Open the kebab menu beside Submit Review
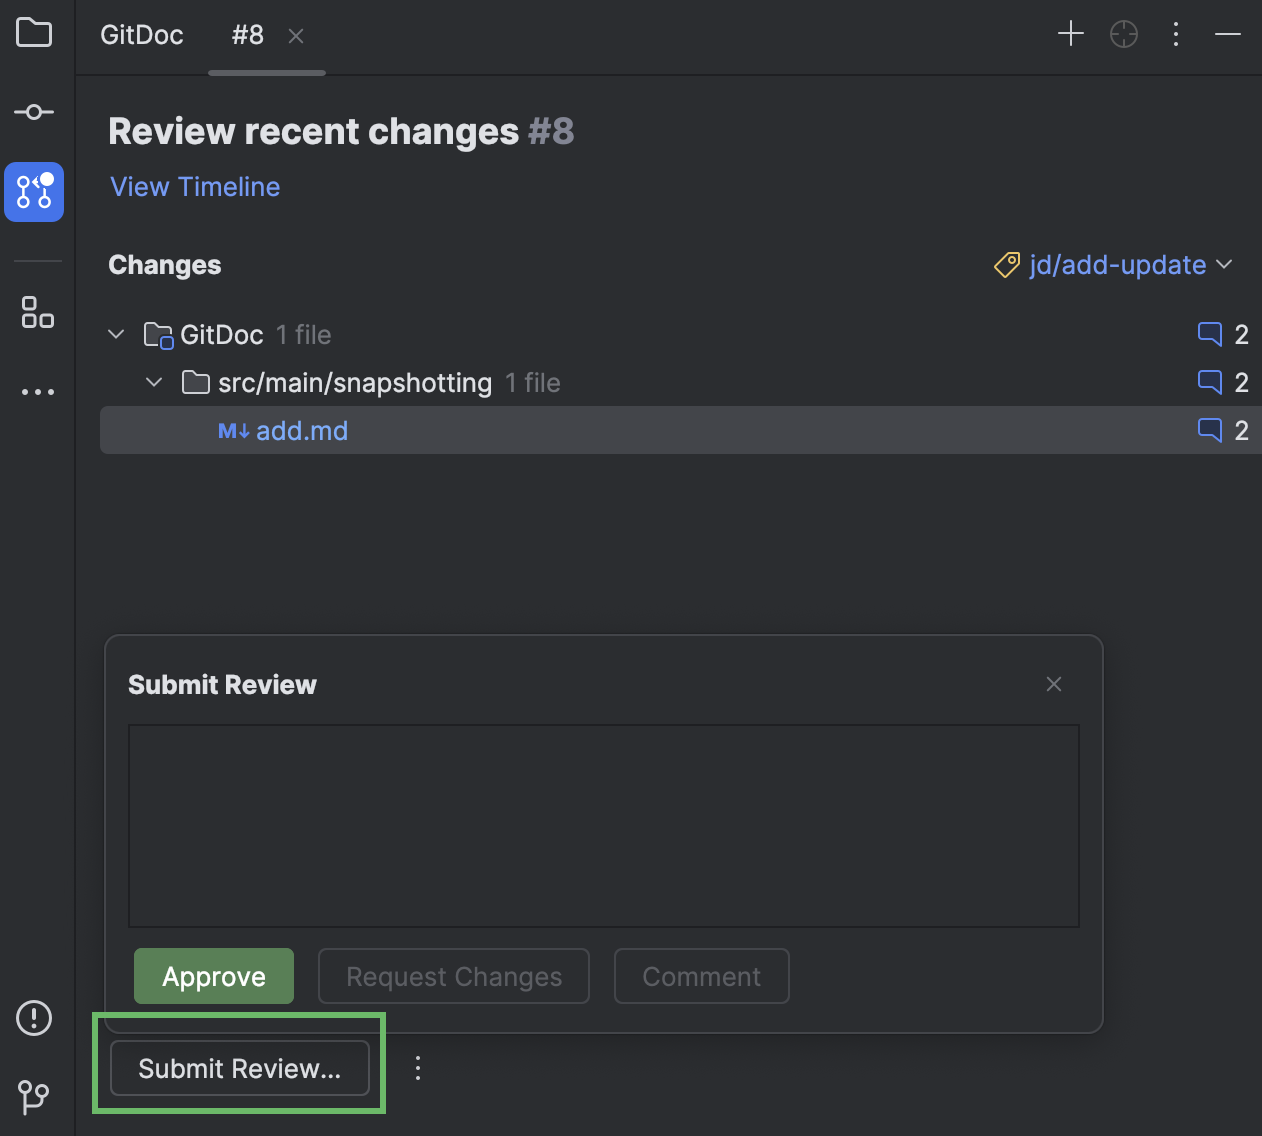 [417, 1068]
